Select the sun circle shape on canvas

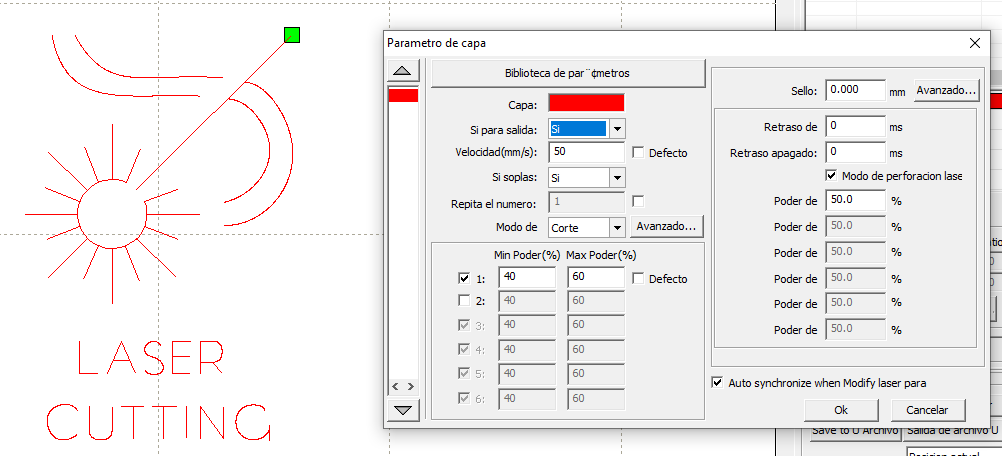click(x=112, y=213)
